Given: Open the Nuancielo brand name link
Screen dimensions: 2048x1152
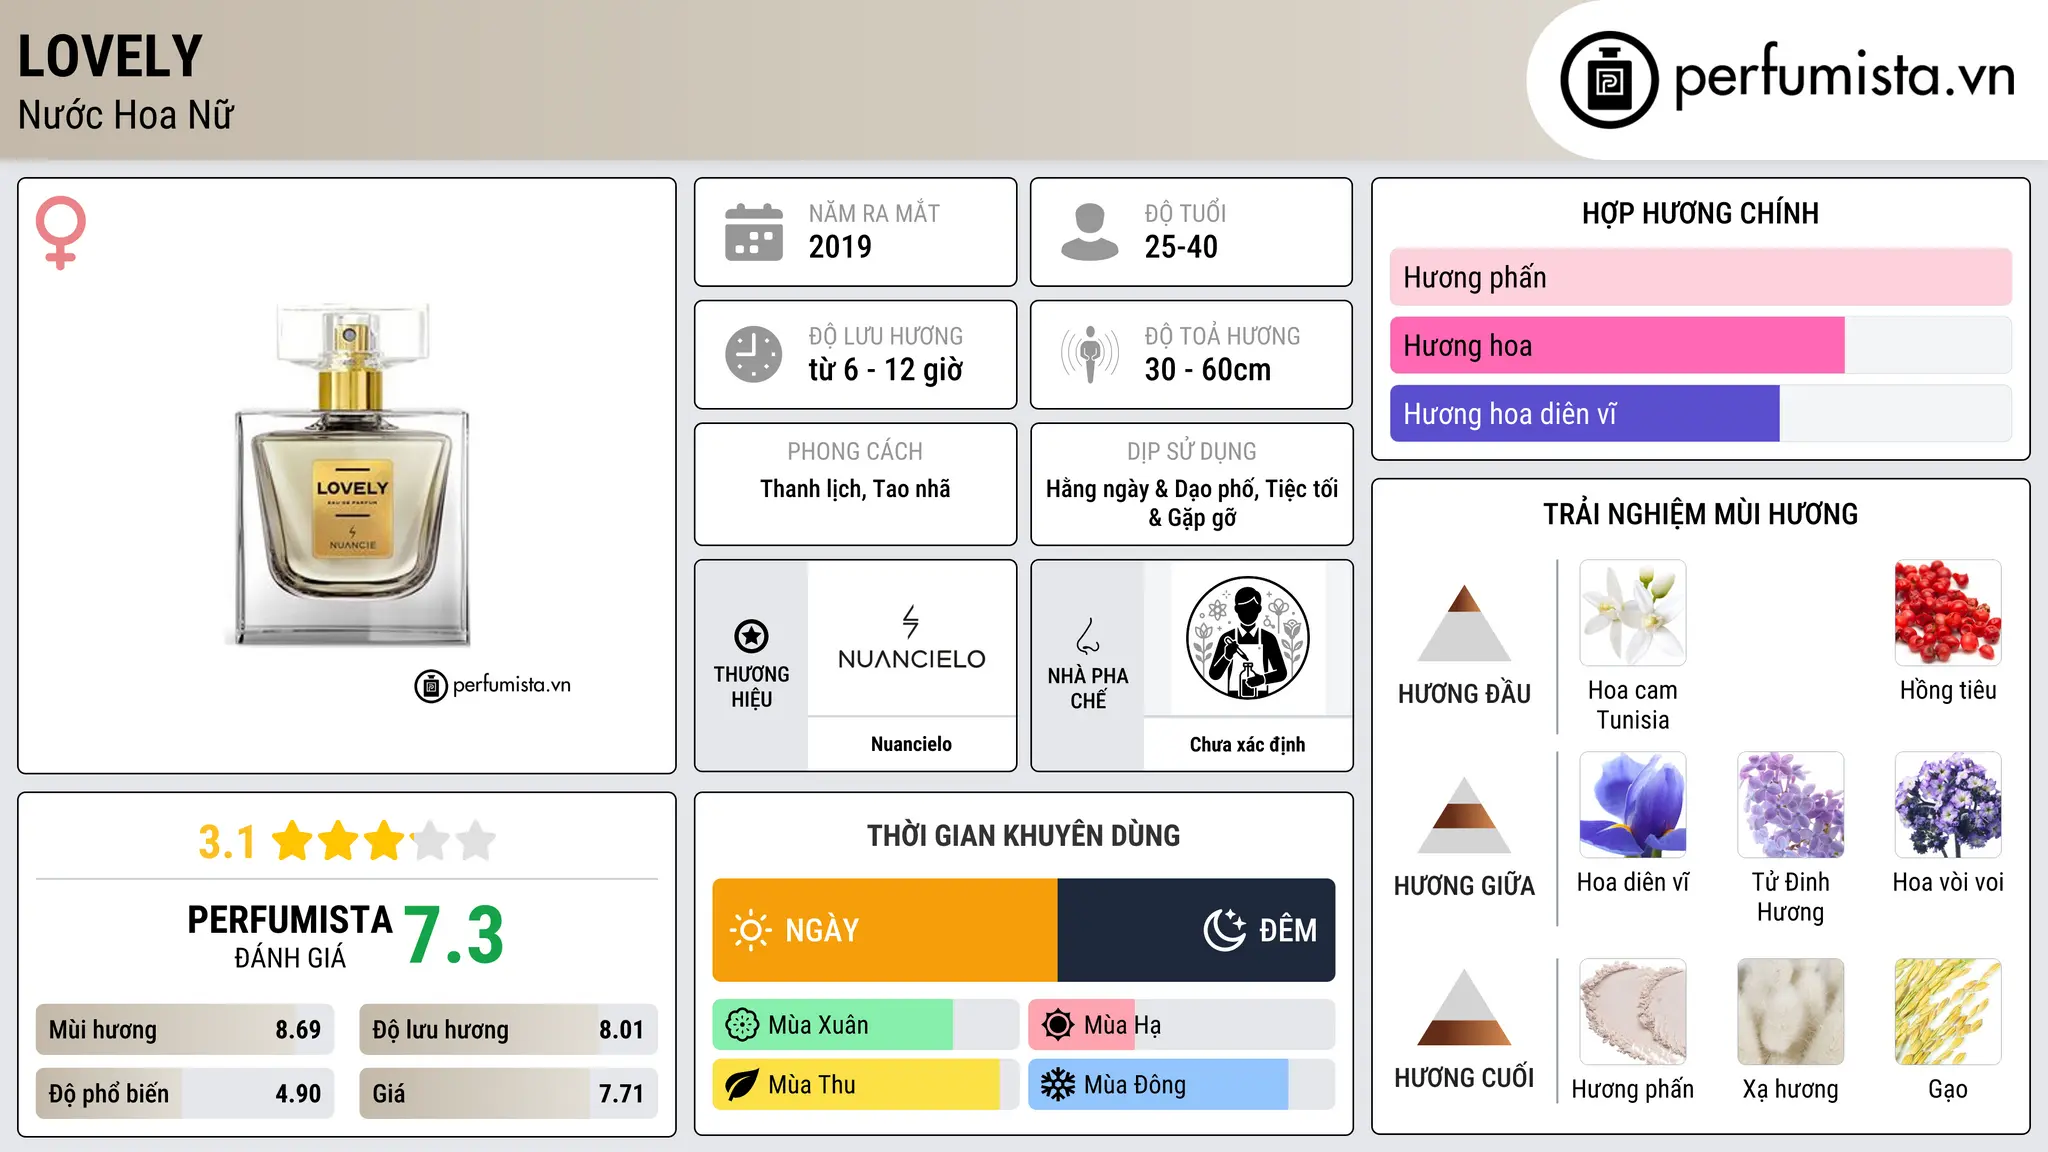Looking at the screenshot, I should pos(911,744).
